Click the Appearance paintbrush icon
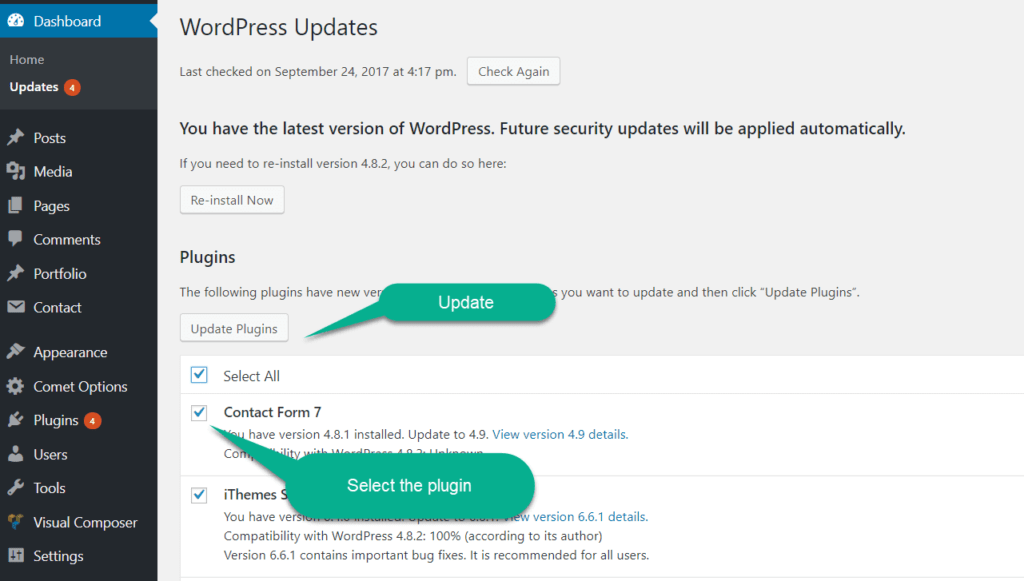 tap(16, 352)
